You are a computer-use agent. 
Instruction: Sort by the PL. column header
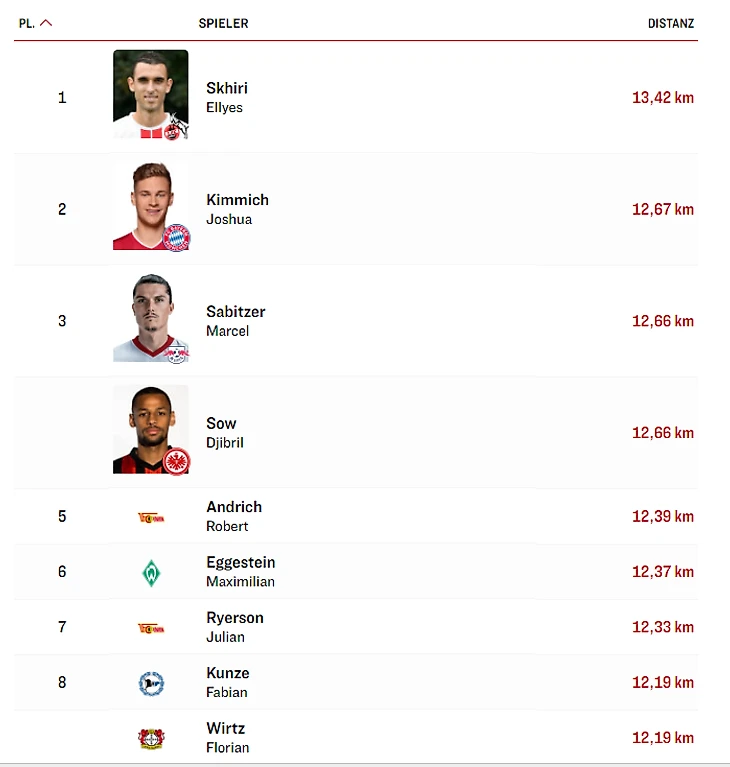pyautogui.click(x=27, y=23)
